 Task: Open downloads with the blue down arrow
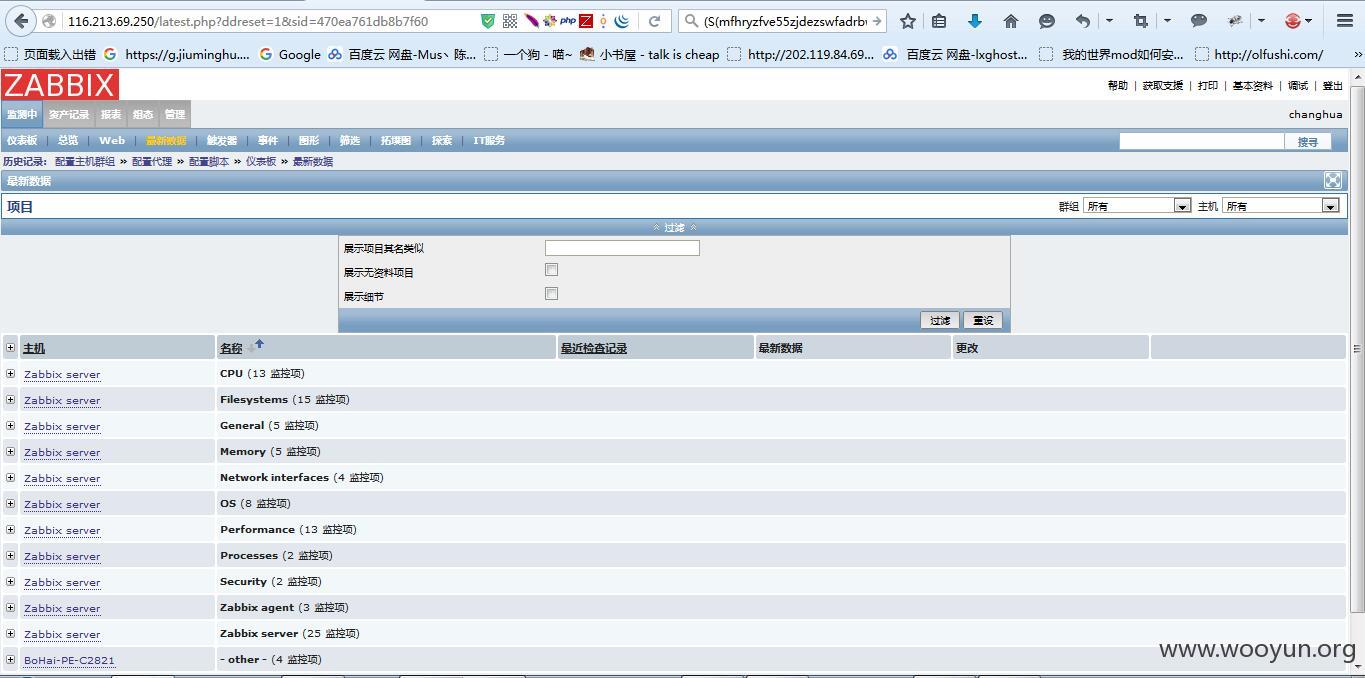[975, 21]
